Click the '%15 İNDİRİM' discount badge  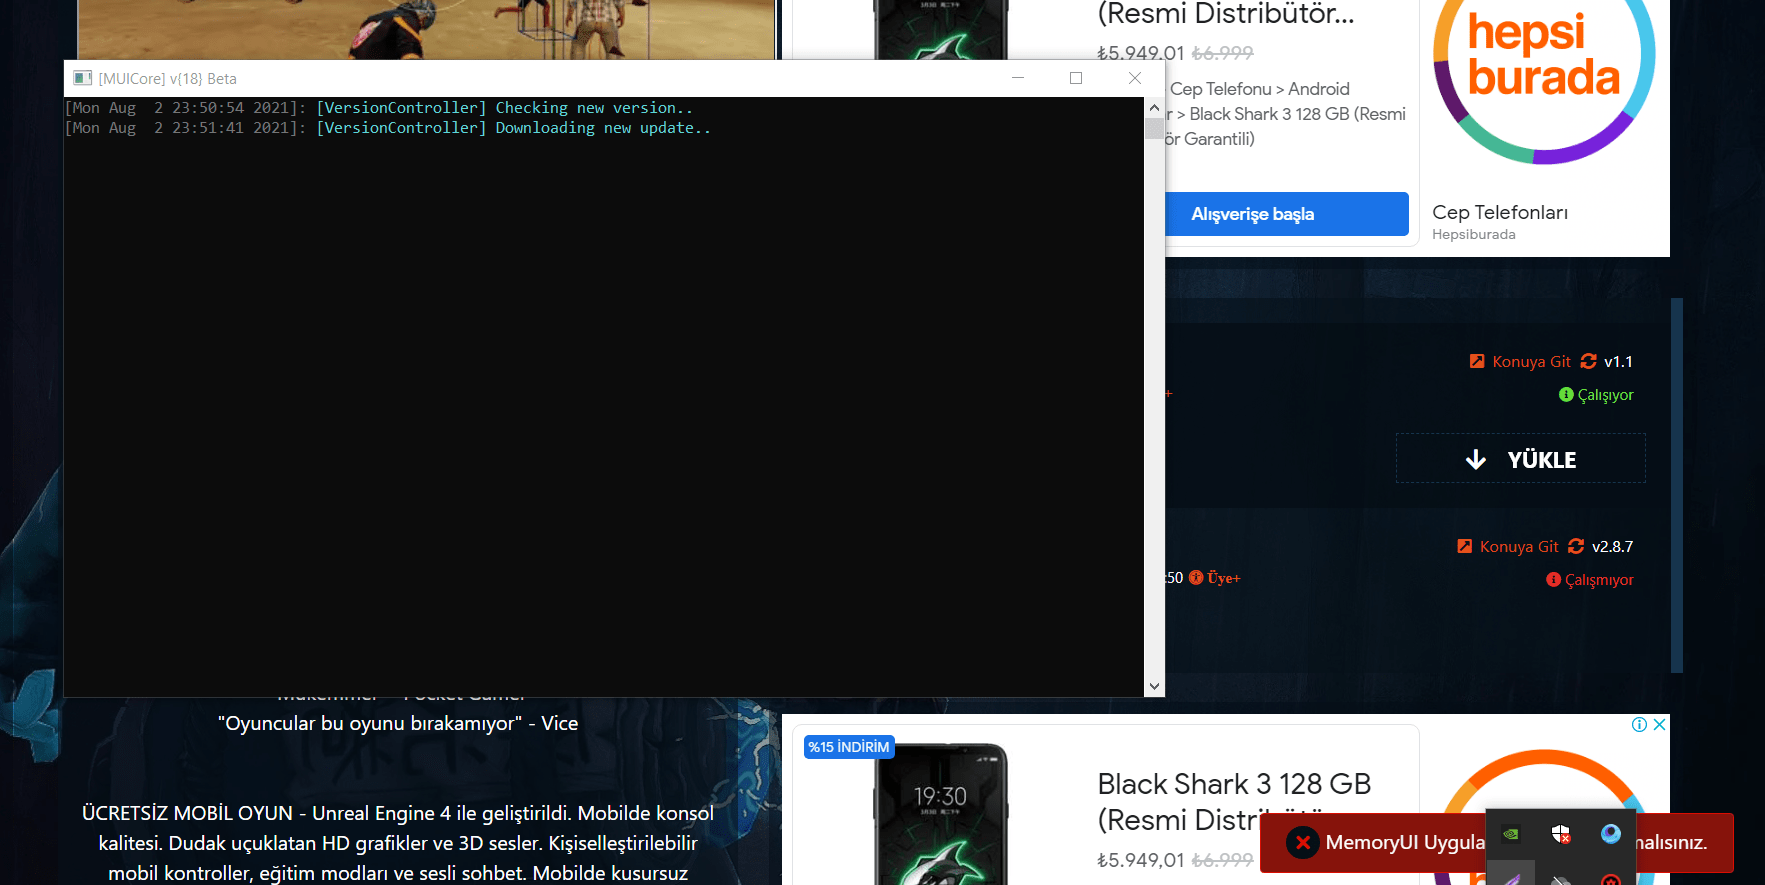849,747
